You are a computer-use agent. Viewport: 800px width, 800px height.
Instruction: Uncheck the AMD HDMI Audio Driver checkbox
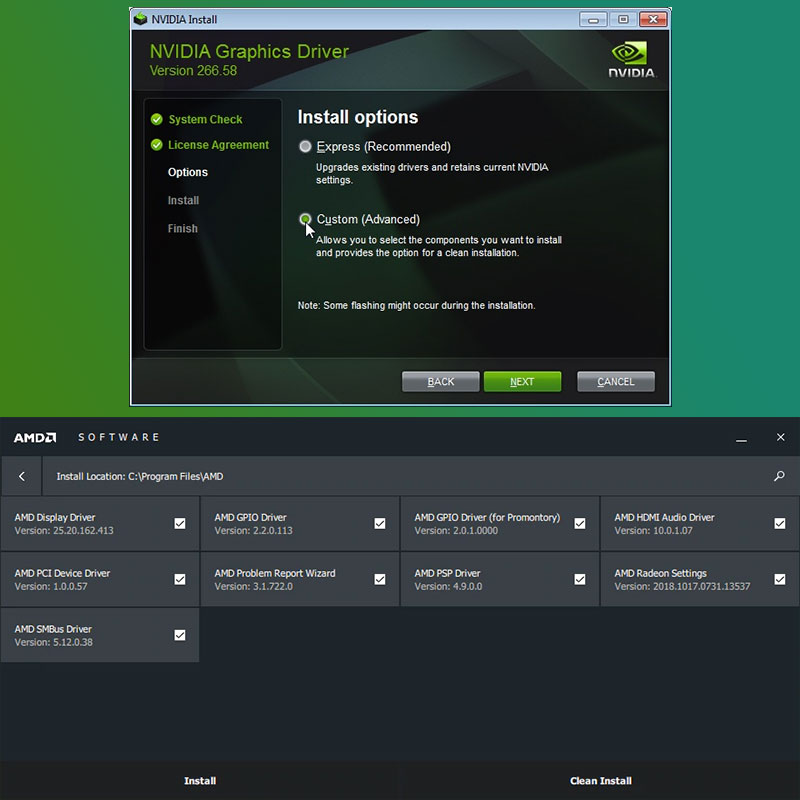(x=780, y=523)
